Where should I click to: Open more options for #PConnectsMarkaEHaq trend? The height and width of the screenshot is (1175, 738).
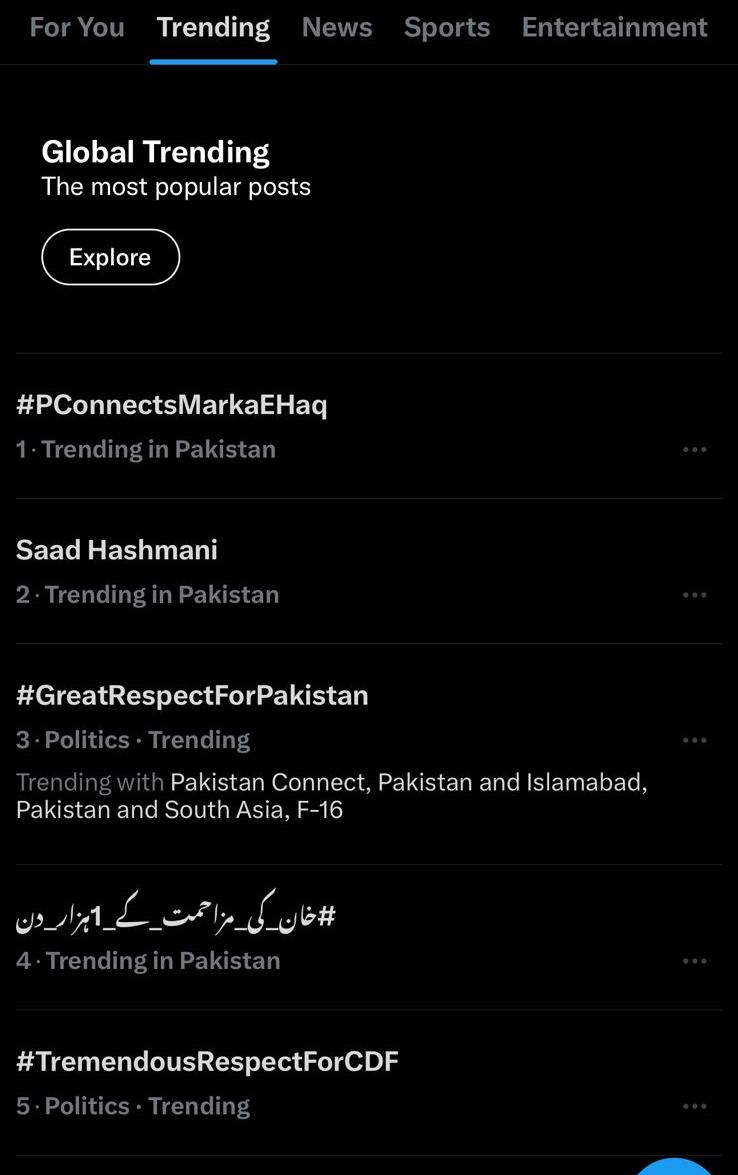(695, 450)
